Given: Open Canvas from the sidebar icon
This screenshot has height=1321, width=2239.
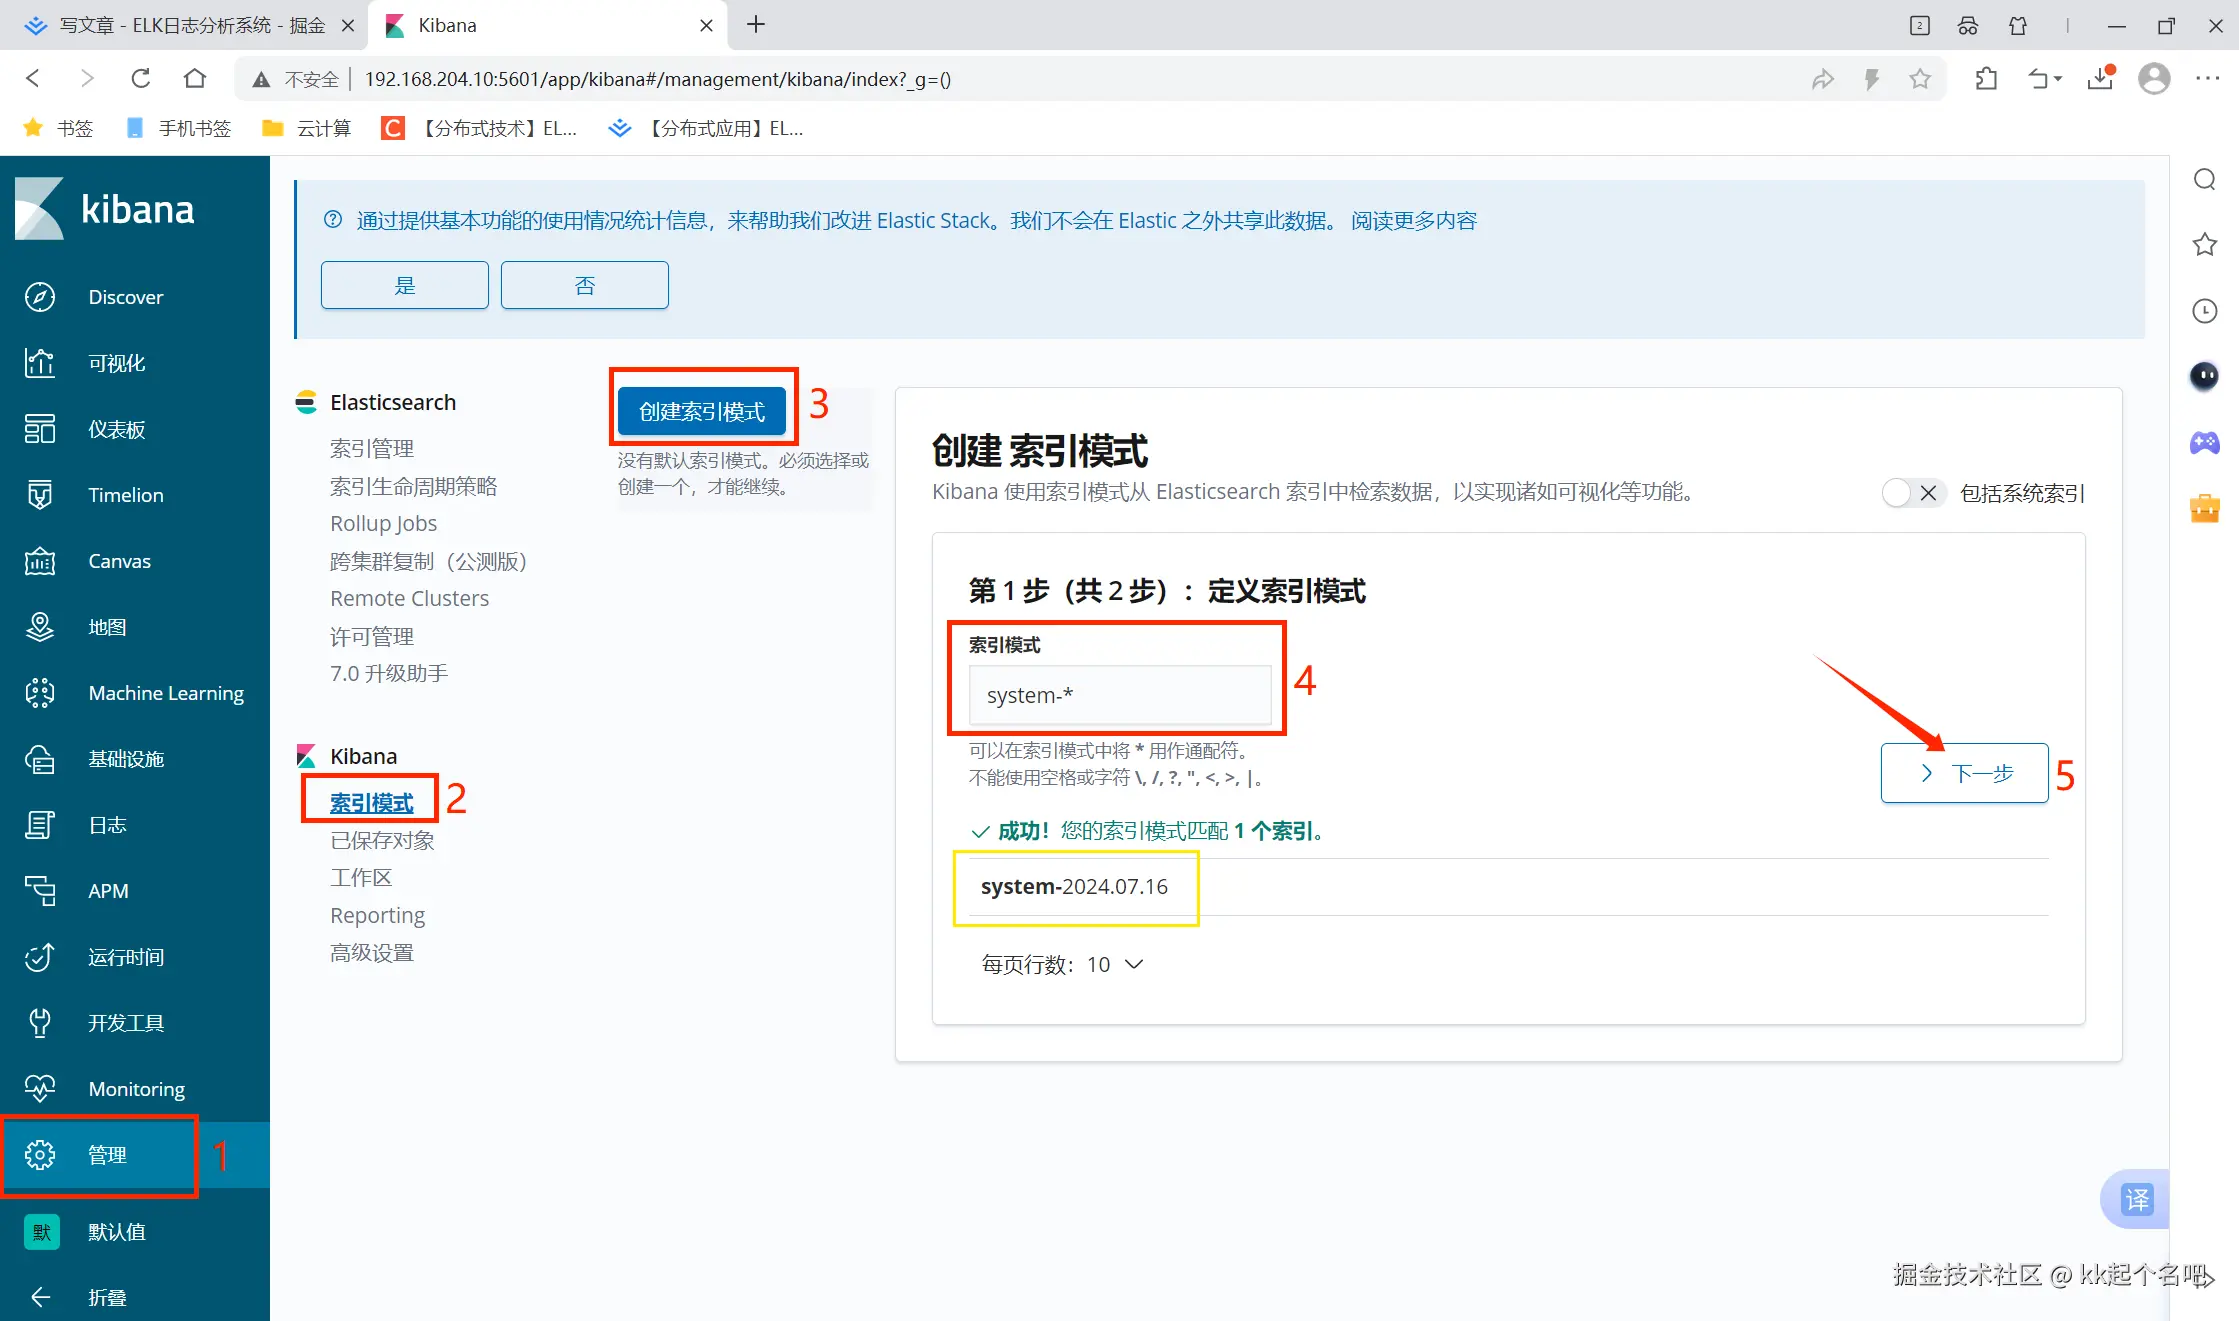Looking at the screenshot, I should 40,561.
